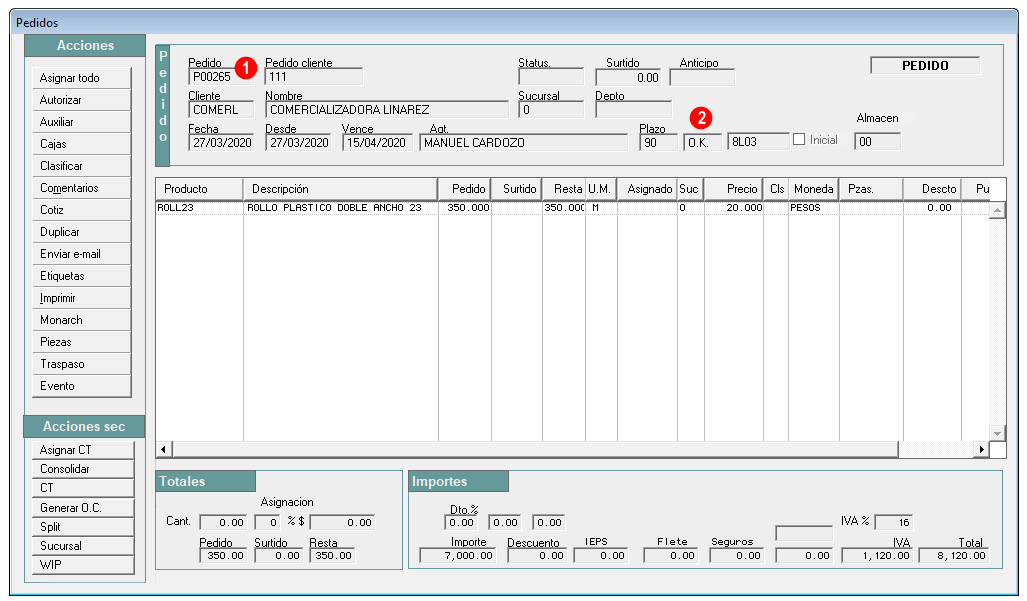Click the field showing 8L03
Viewport: 1027px width, 601px height.
758,142
